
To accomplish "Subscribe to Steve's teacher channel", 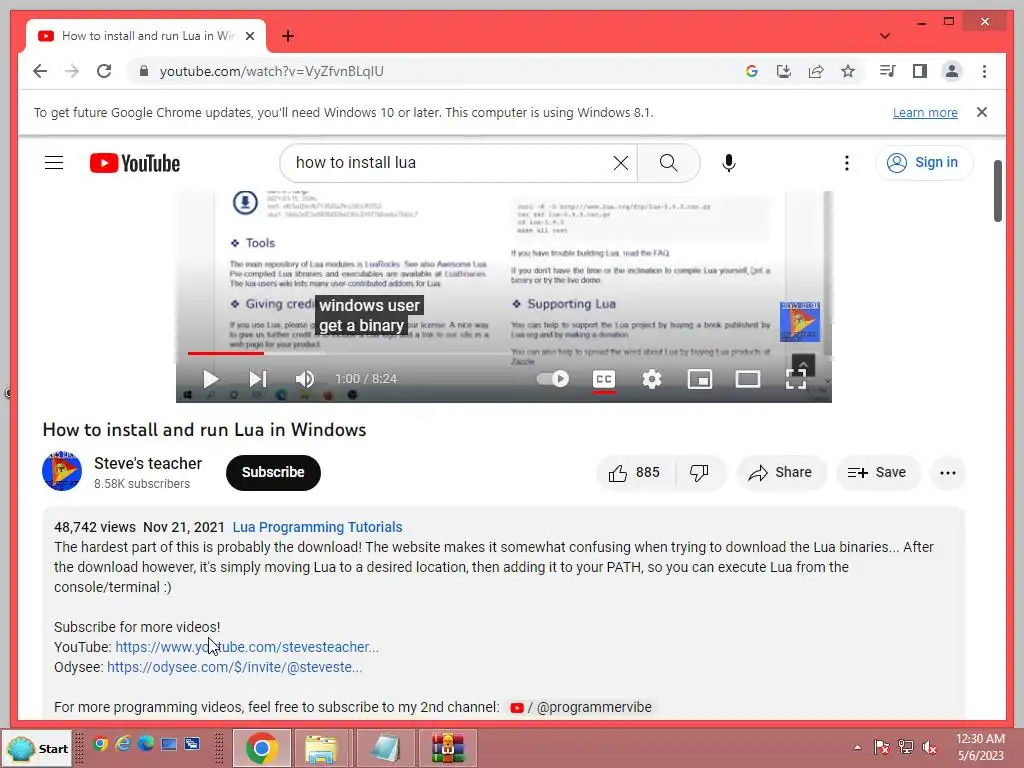I will 273,472.
